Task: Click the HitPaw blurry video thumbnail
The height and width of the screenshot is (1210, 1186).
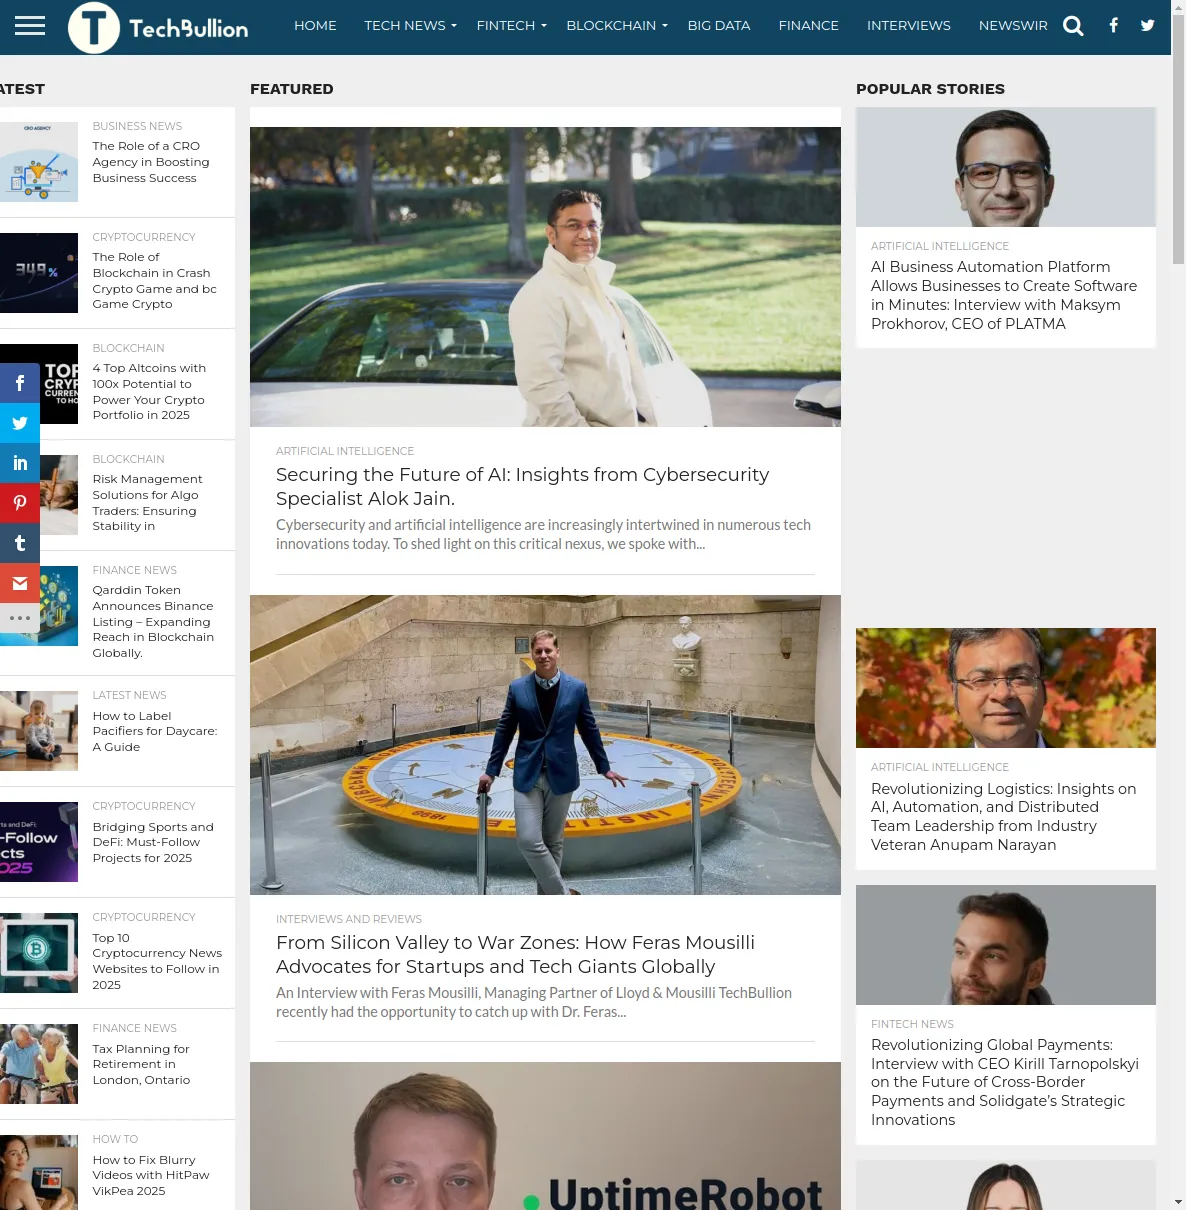Action: tap(39, 1172)
